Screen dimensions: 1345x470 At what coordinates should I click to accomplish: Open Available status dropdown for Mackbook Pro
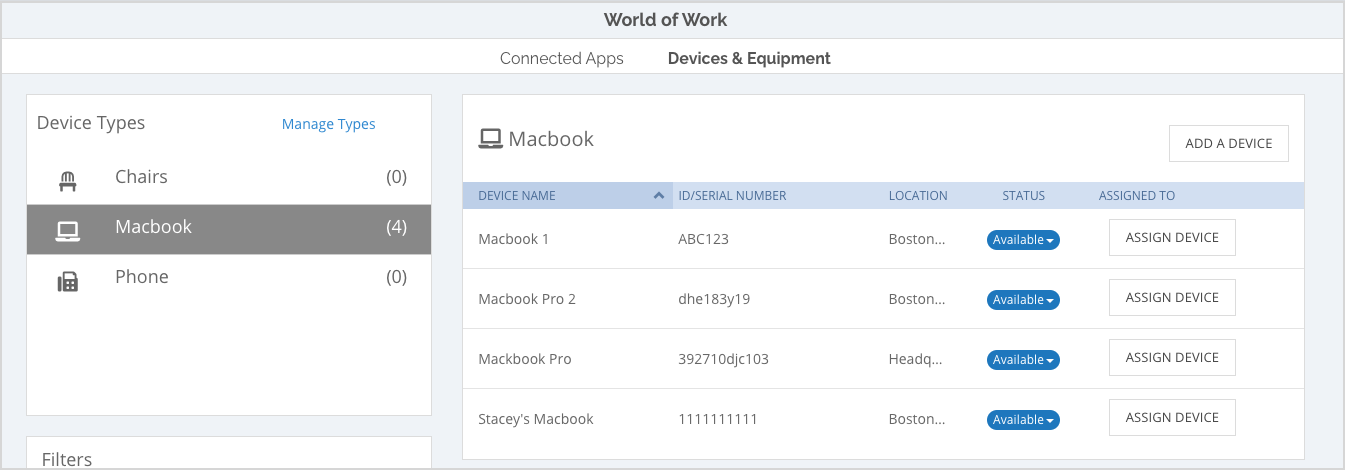pyautogui.click(x=1023, y=360)
